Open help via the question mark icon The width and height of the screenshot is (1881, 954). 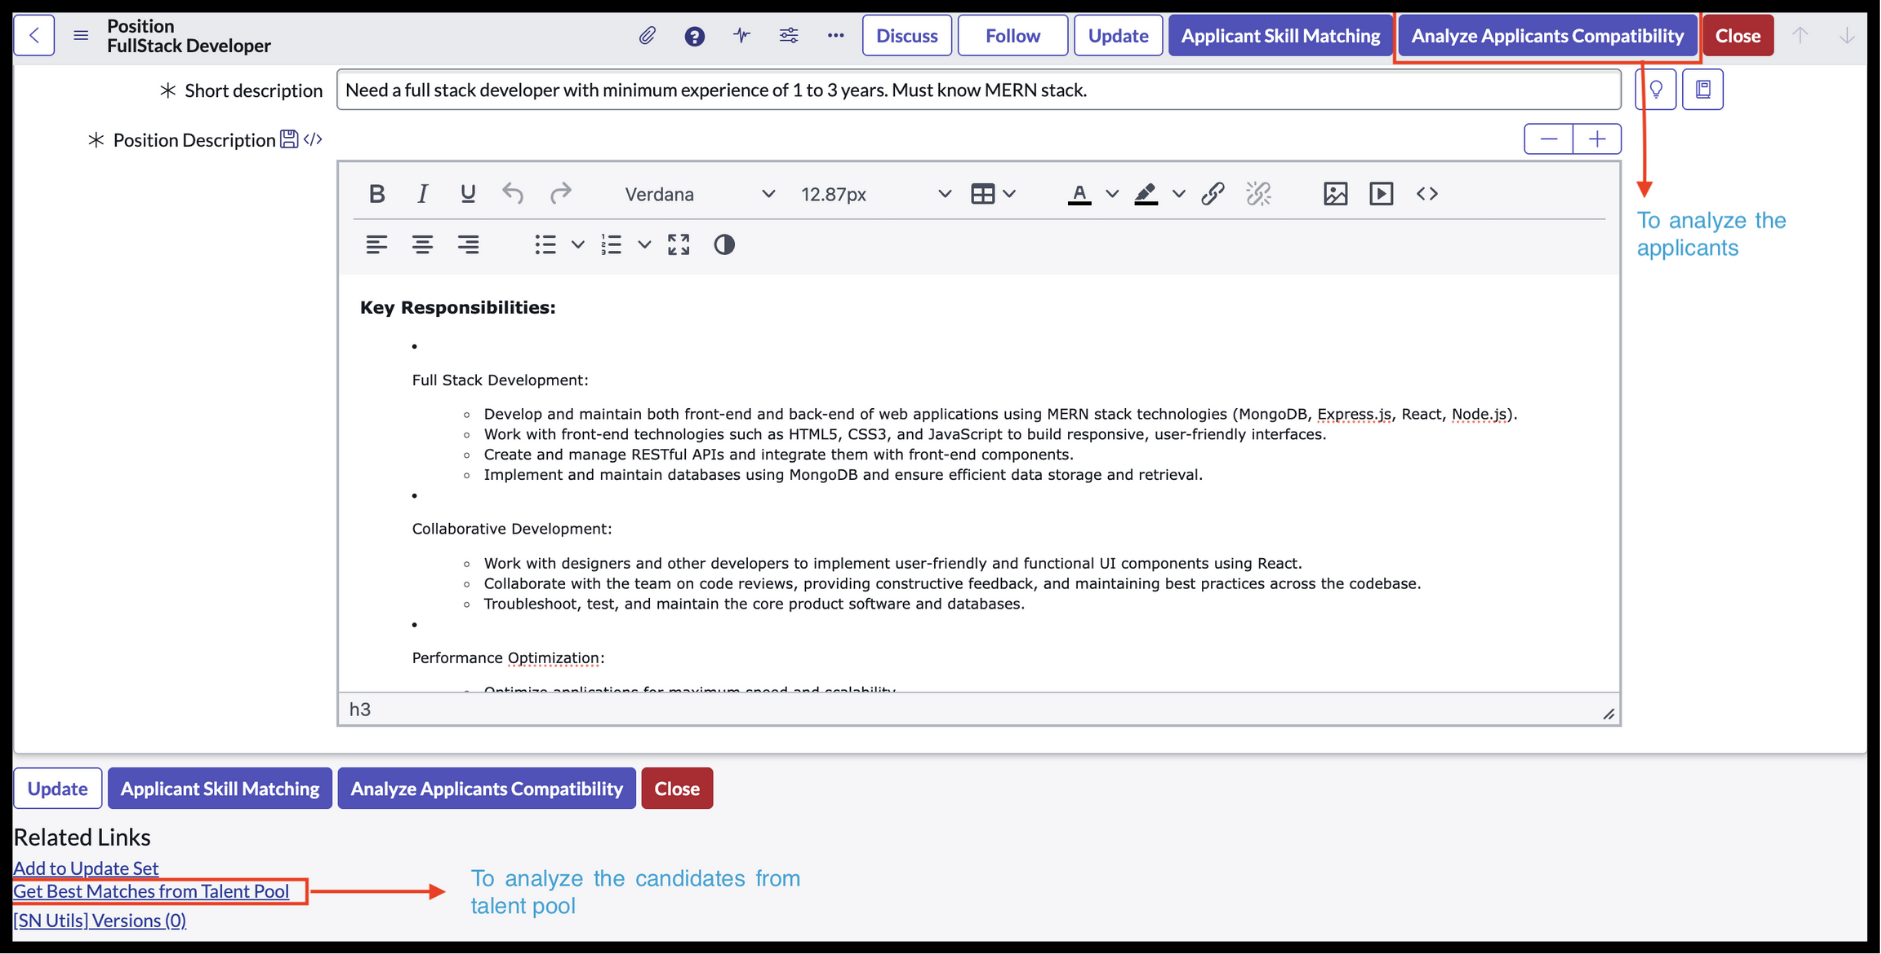coord(695,36)
